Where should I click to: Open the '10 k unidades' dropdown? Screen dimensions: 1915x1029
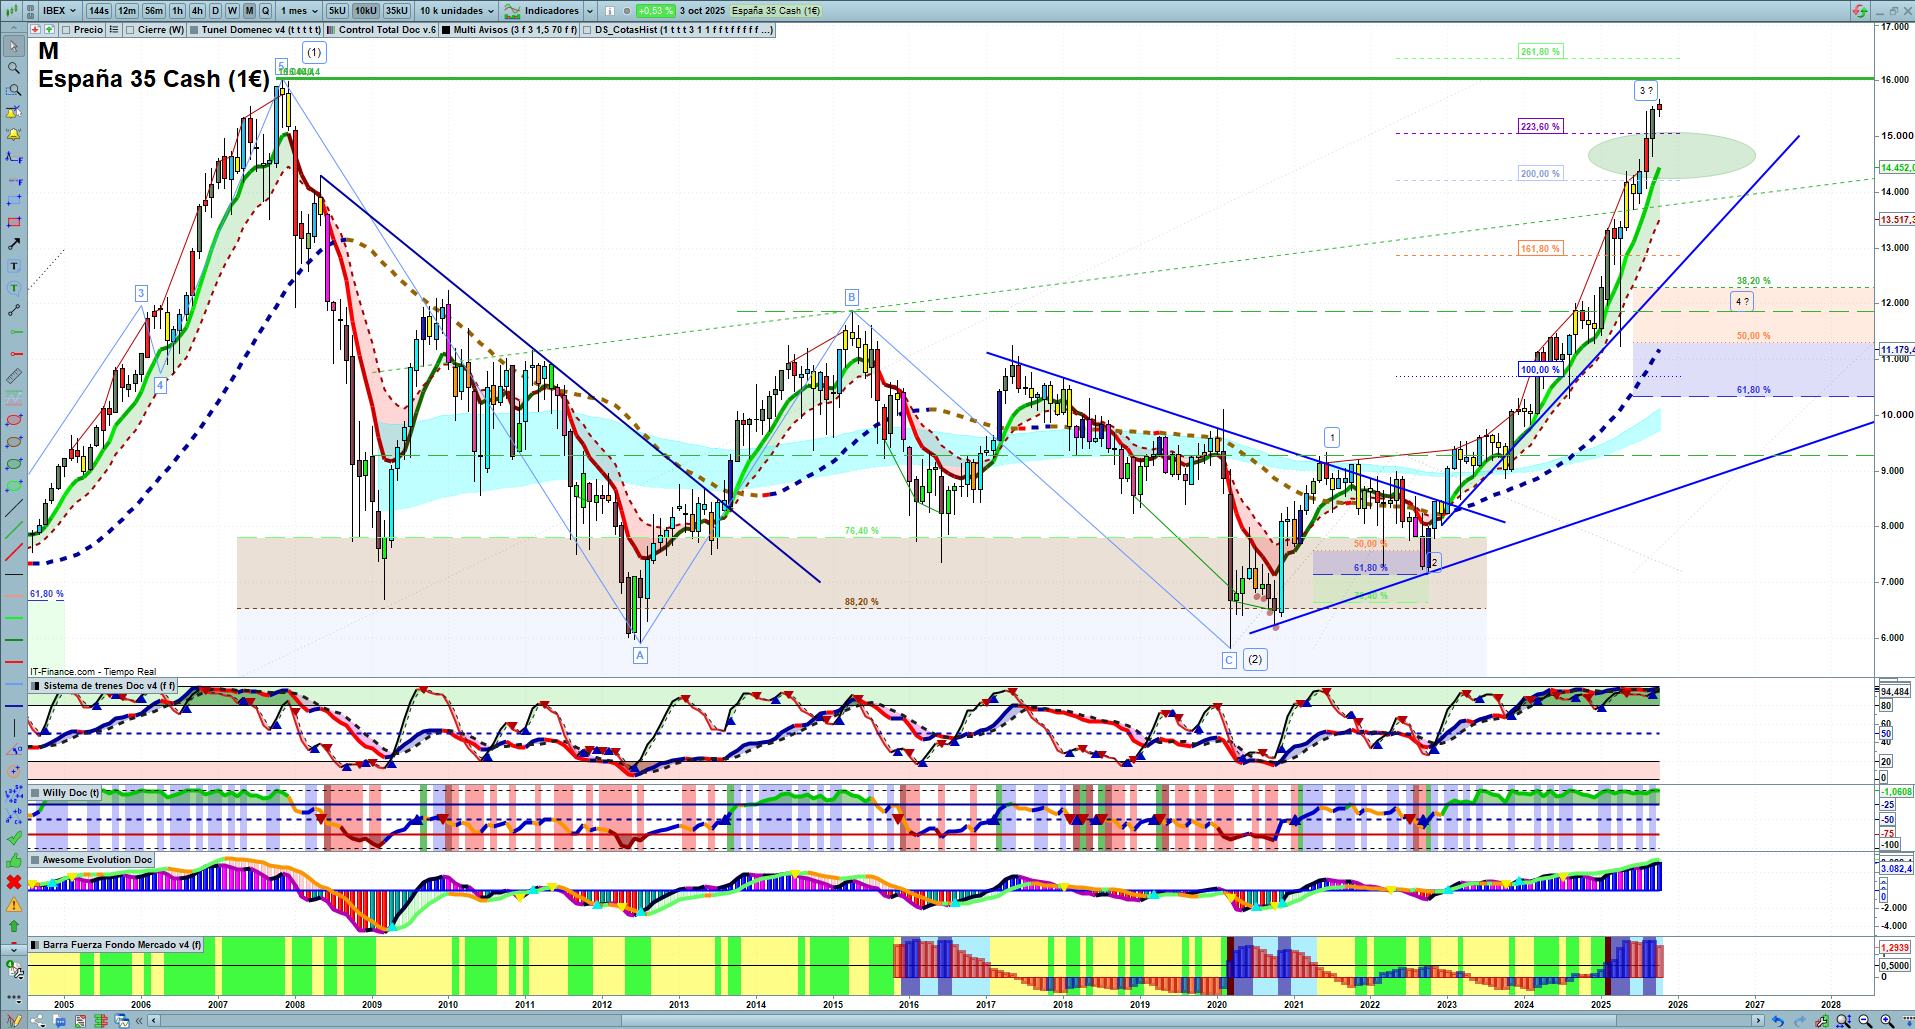(x=457, y=11)
